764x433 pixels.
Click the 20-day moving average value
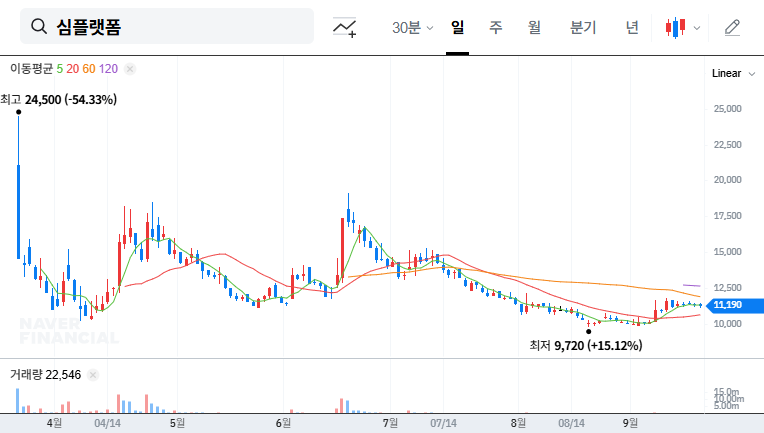pyautogui.click(x=73, y=69)
